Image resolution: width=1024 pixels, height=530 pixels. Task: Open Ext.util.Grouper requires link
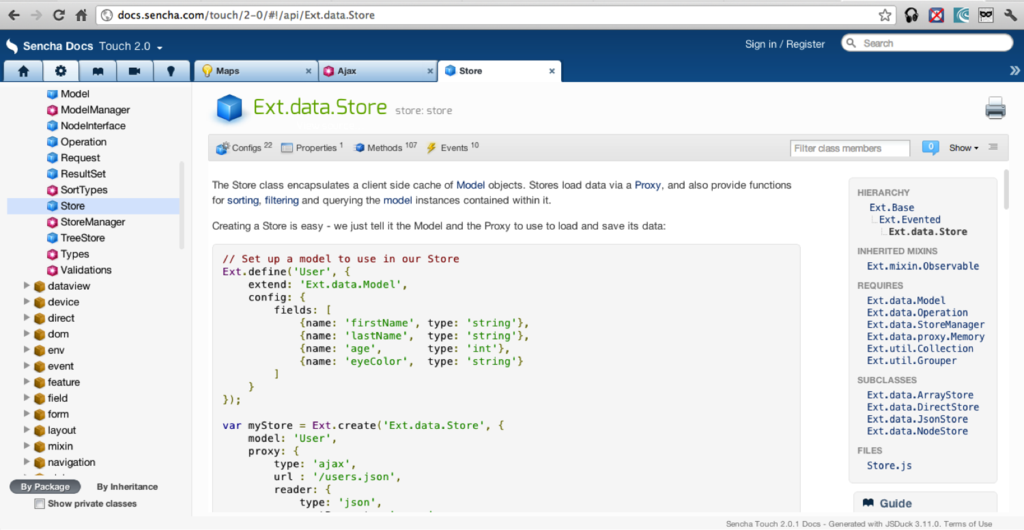point(912,360)
